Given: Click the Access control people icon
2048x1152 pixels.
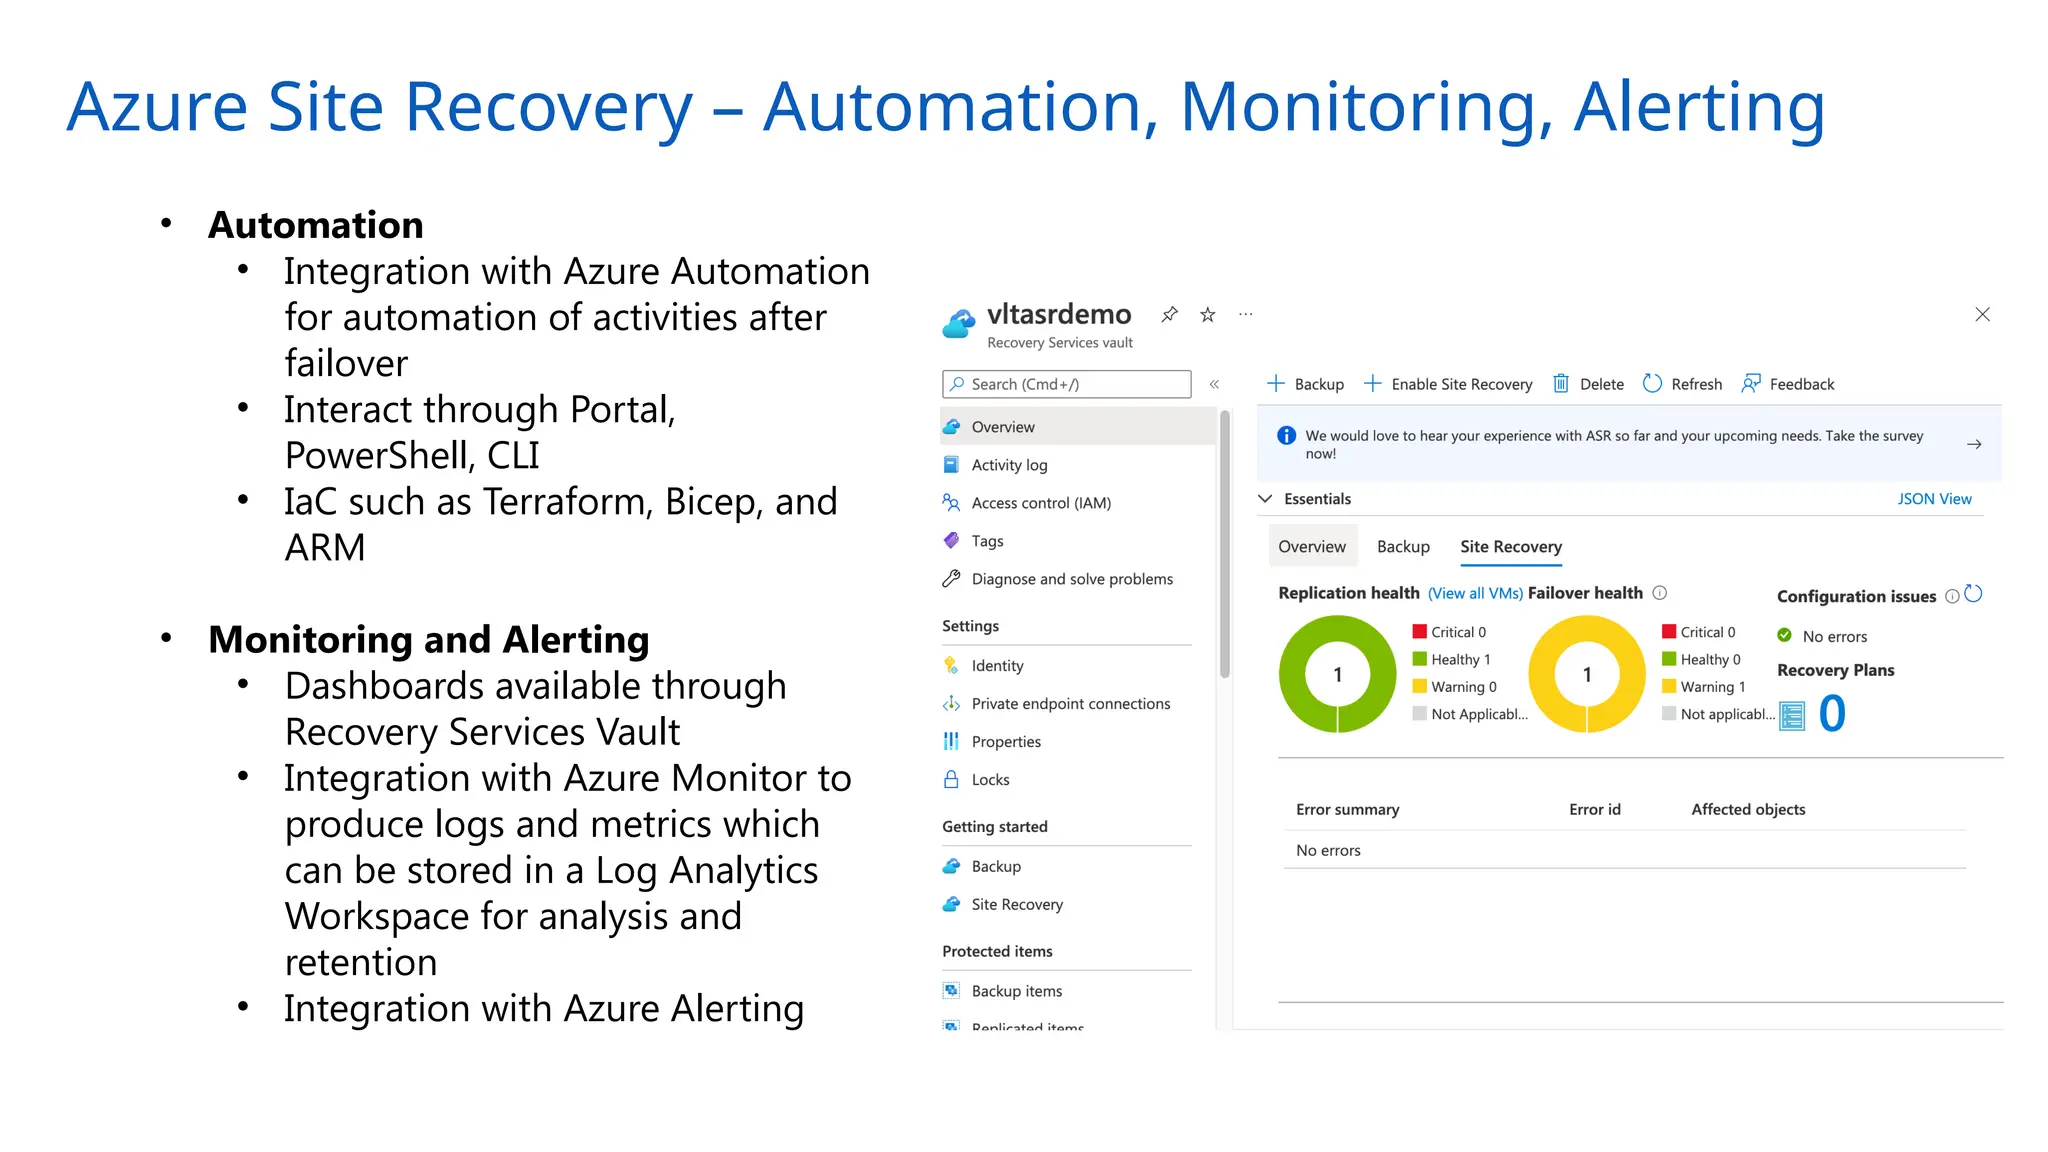Looking at the screenshot, I should pos(951,502).
